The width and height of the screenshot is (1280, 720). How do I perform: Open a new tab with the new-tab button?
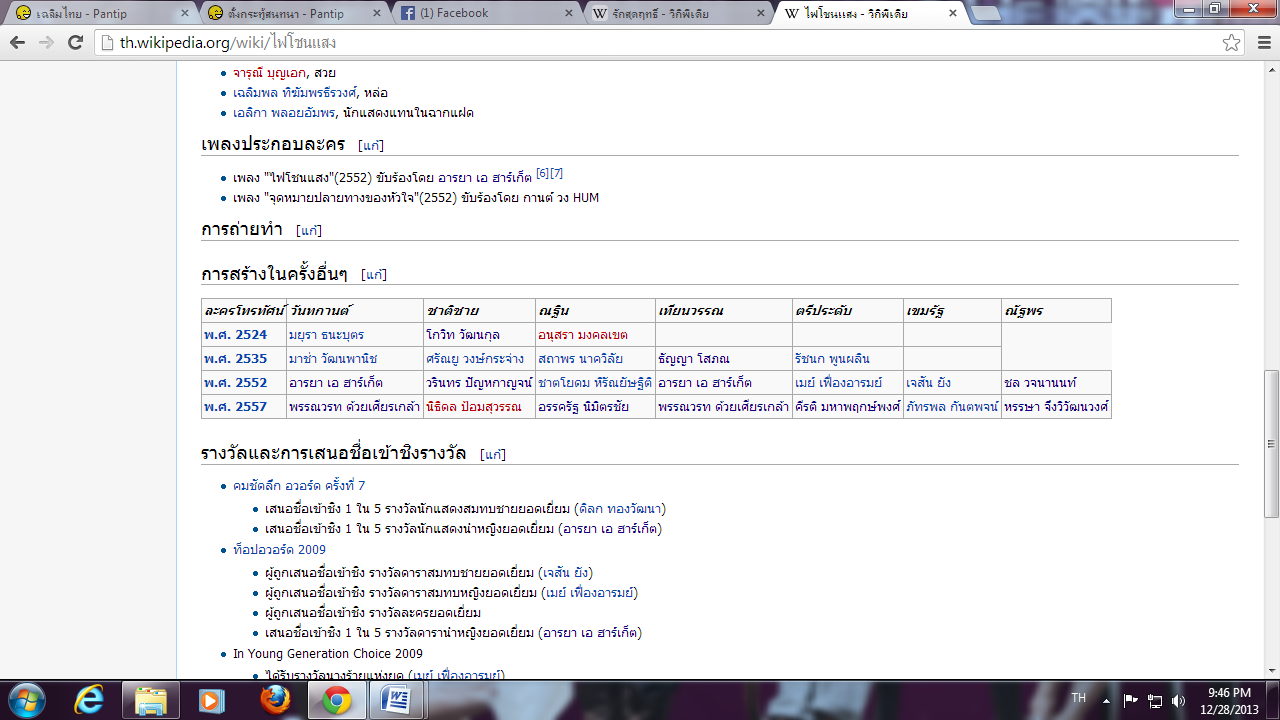(987, 14)
